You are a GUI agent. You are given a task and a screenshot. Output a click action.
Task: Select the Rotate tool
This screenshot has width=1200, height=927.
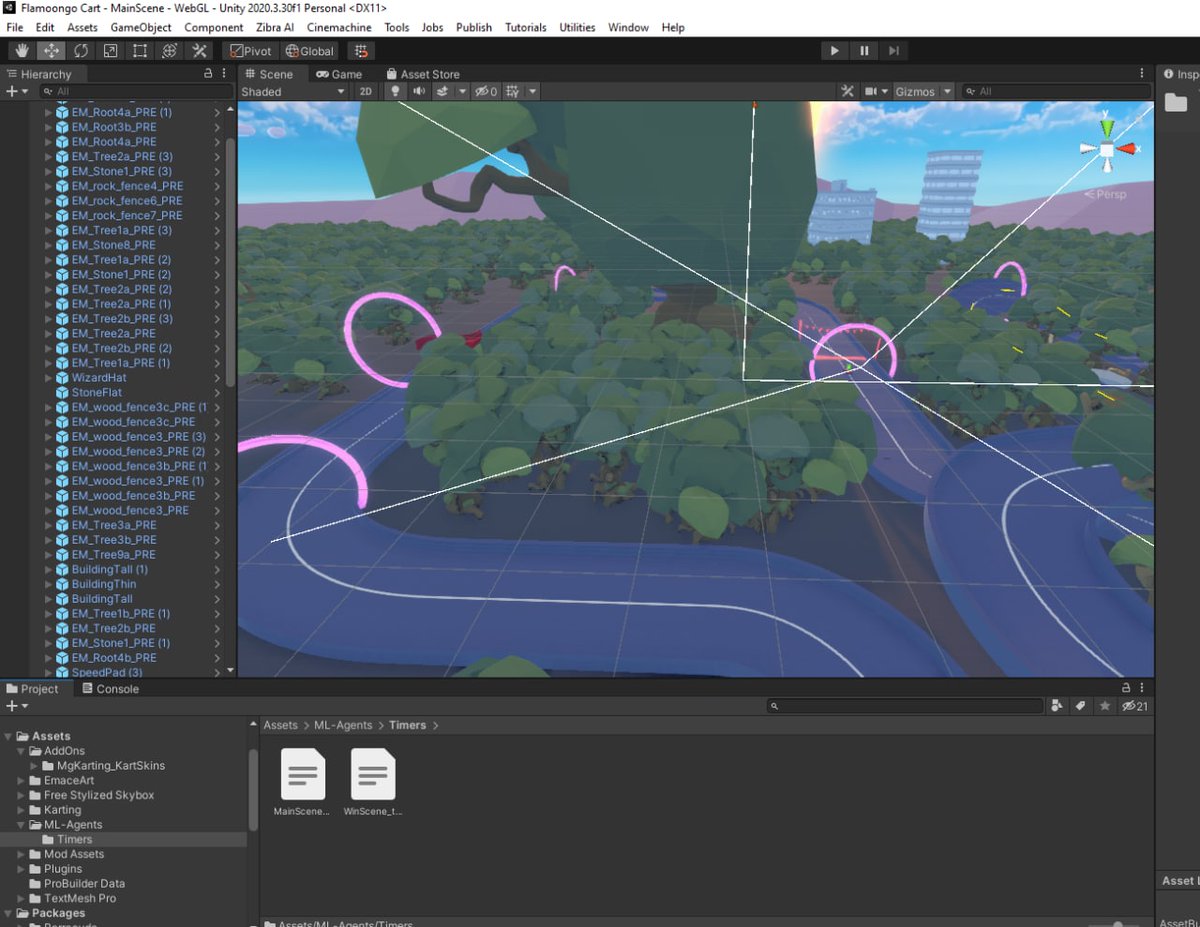[x=81, y=51]
